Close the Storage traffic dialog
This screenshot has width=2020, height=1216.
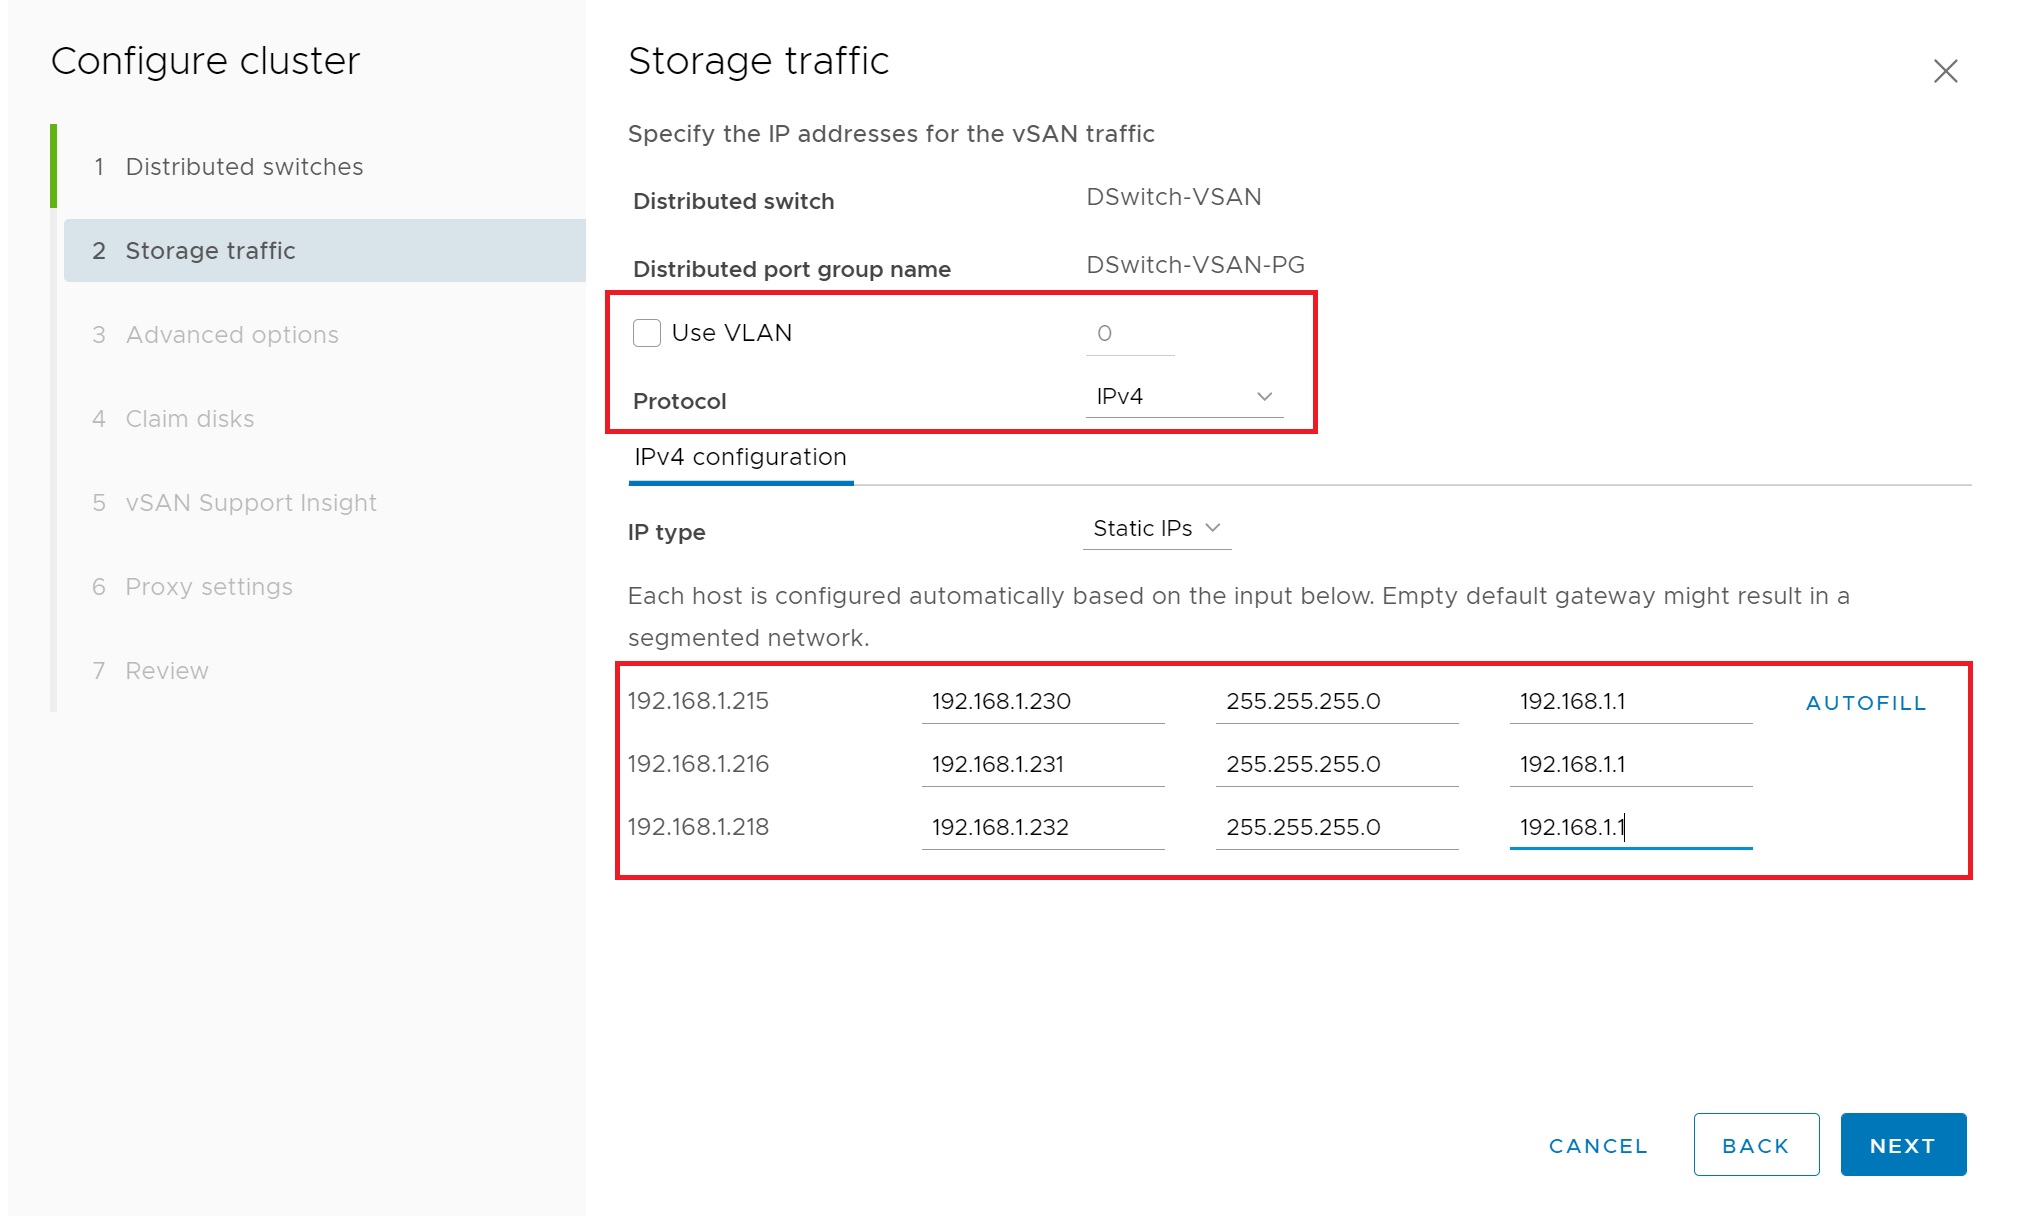[1944, 71]
